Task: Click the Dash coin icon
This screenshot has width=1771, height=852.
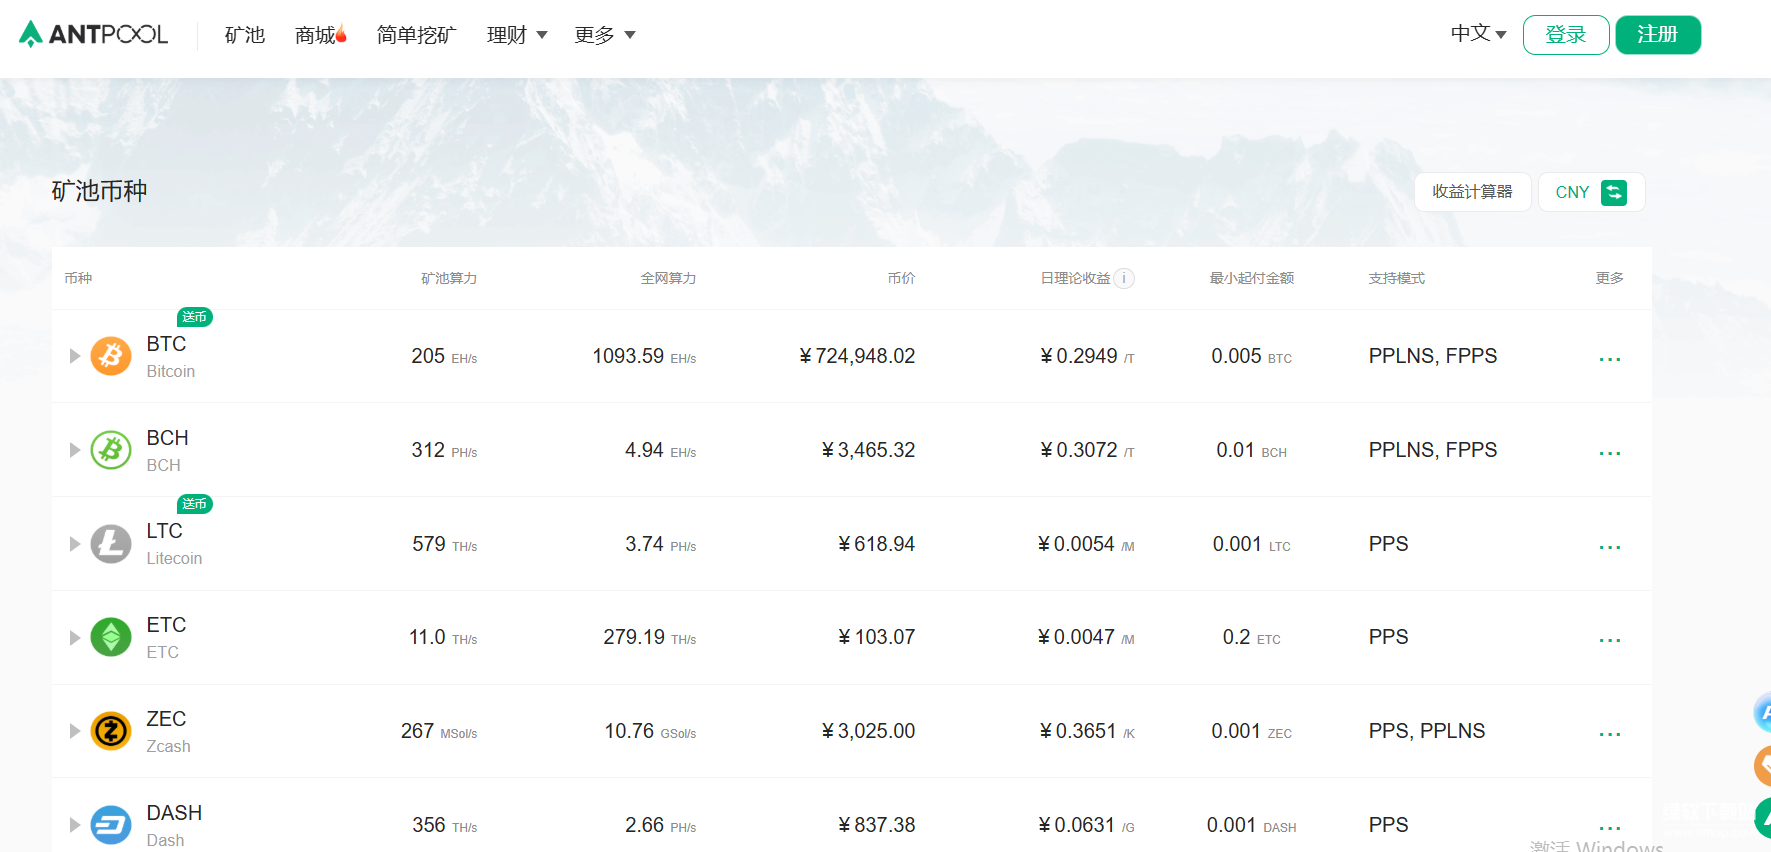Action: tap(111, 825)
